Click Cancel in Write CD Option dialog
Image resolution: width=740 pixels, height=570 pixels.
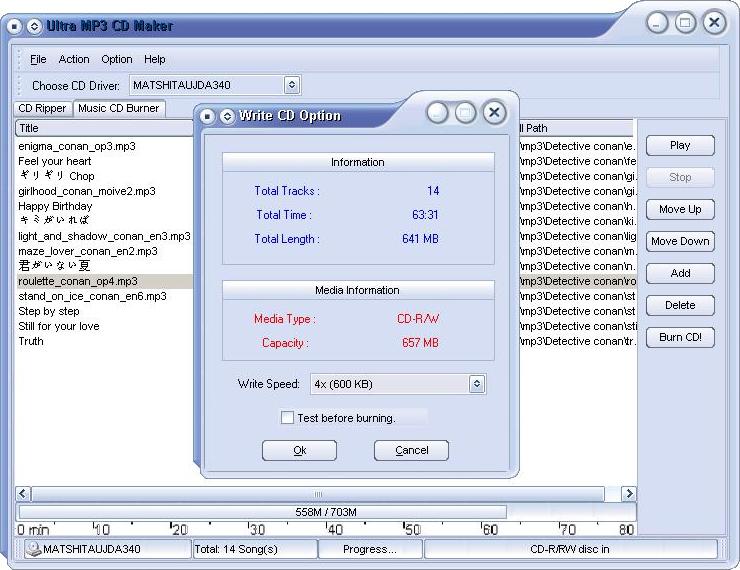pos(412,450)
